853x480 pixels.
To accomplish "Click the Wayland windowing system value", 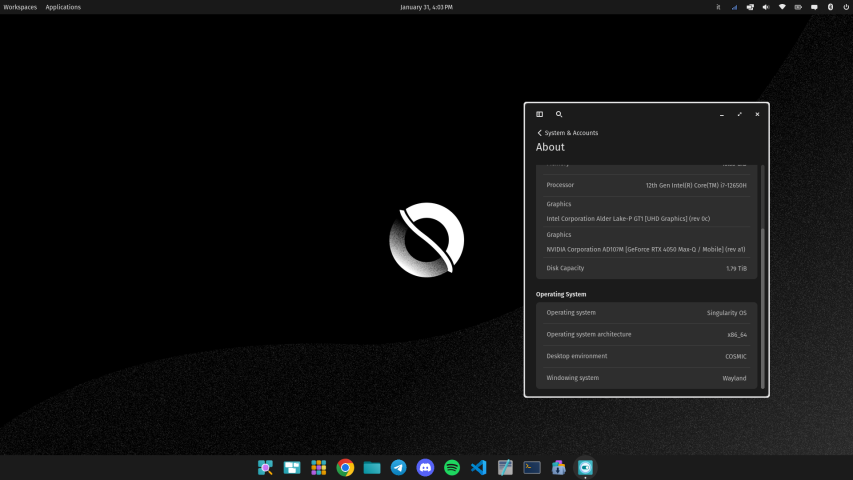I will (734, 378).
